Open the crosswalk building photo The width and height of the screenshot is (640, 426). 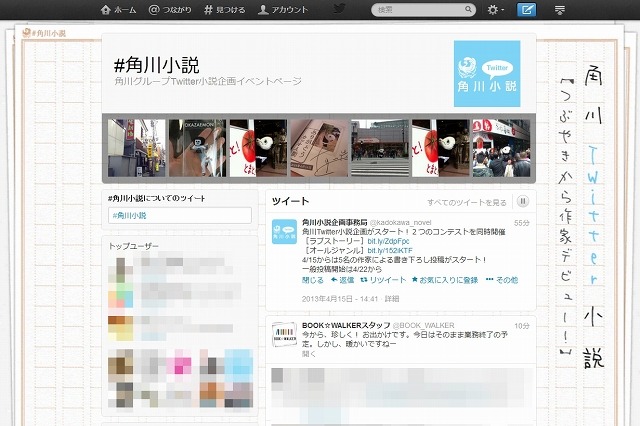[x=380, y=148]
